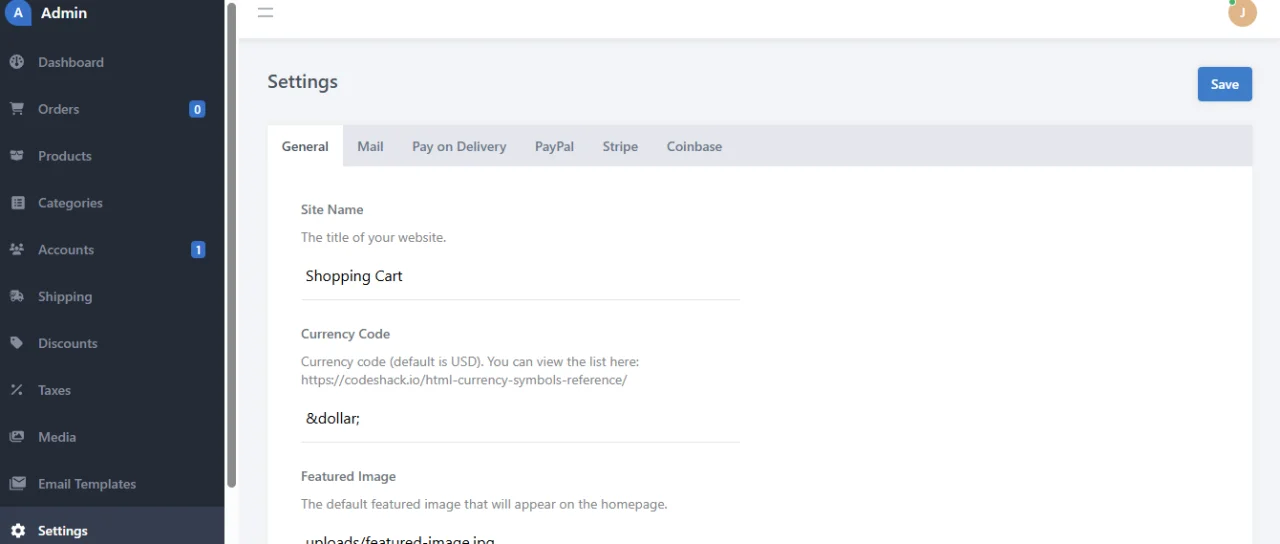The height and width of the screenshot is (544, 1280).
Task: Click the Accounts count badge
Action: (198, 250)
